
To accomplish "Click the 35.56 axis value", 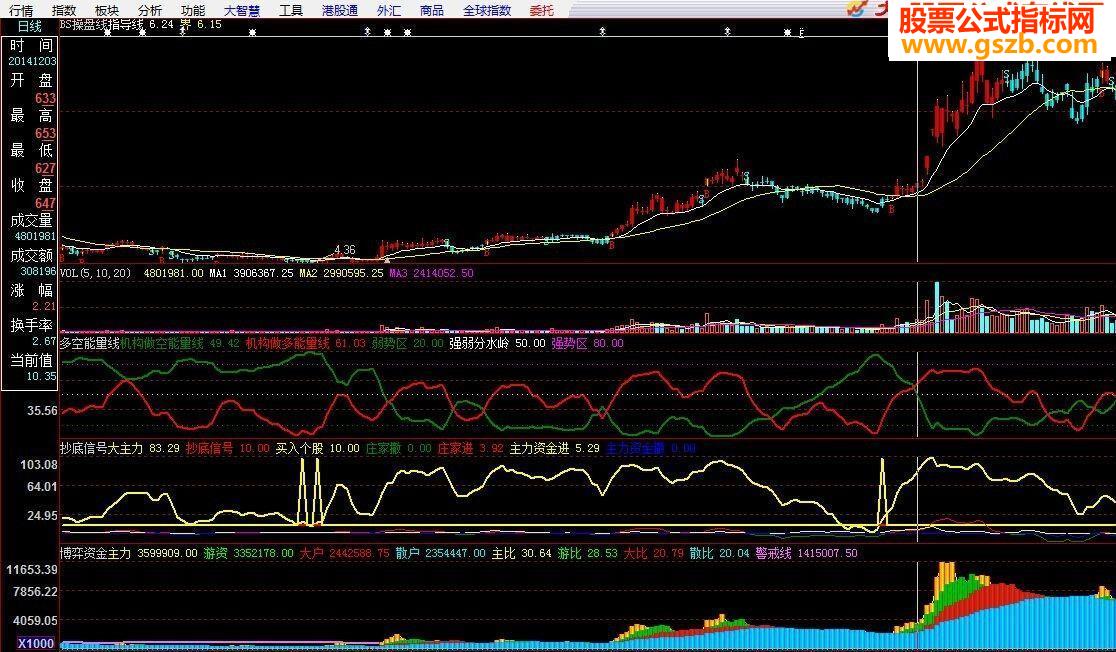I will coord(42,411).
